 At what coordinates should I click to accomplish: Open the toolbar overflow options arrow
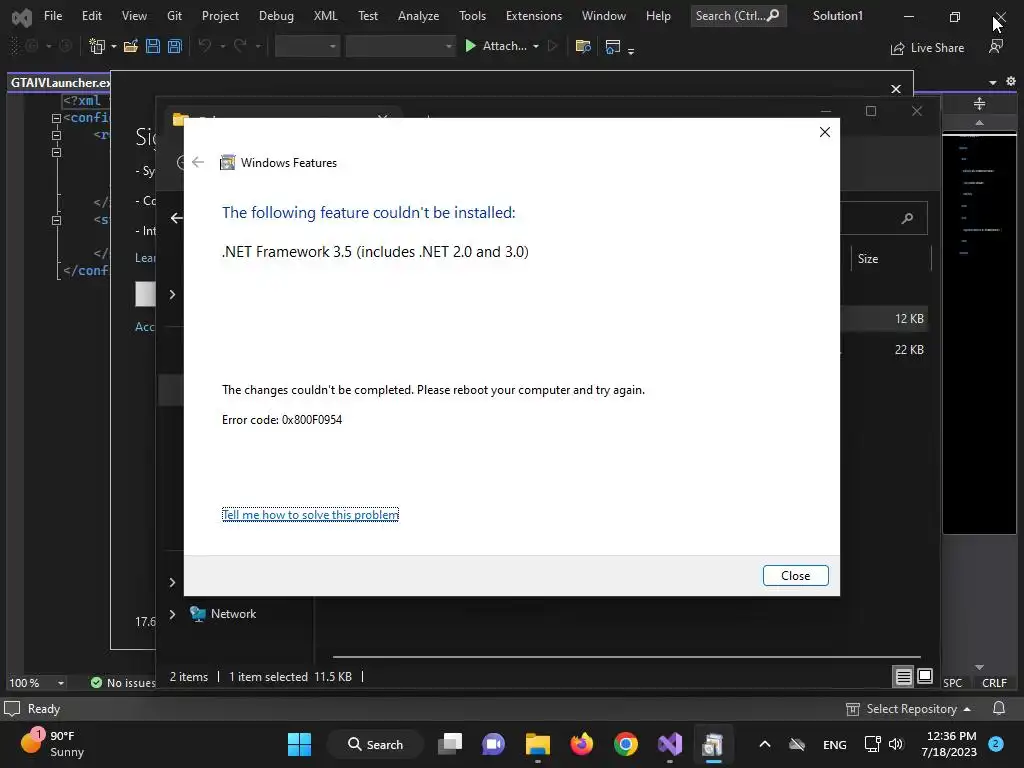click(x=631, y=51)
